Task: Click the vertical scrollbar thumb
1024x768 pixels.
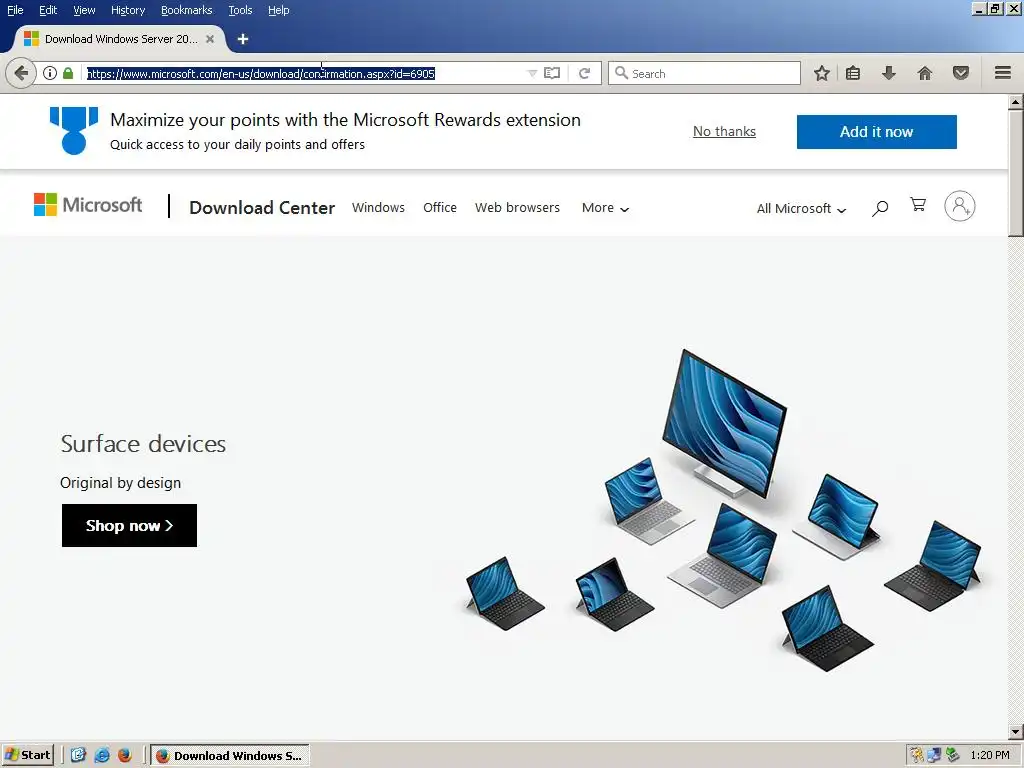Action: pos(1016,173)
